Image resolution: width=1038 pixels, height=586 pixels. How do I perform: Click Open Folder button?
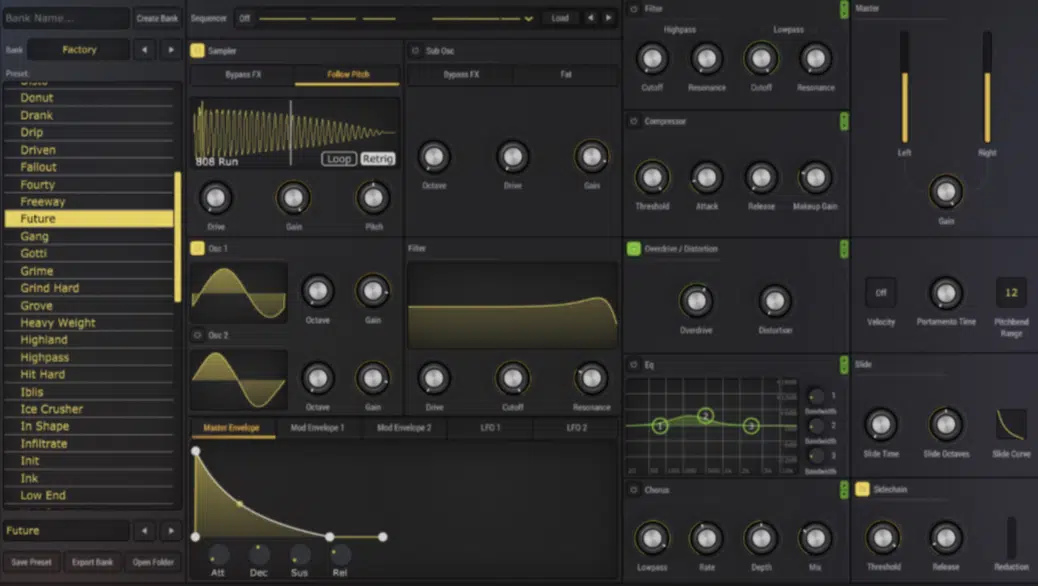[x=153, y=562]
